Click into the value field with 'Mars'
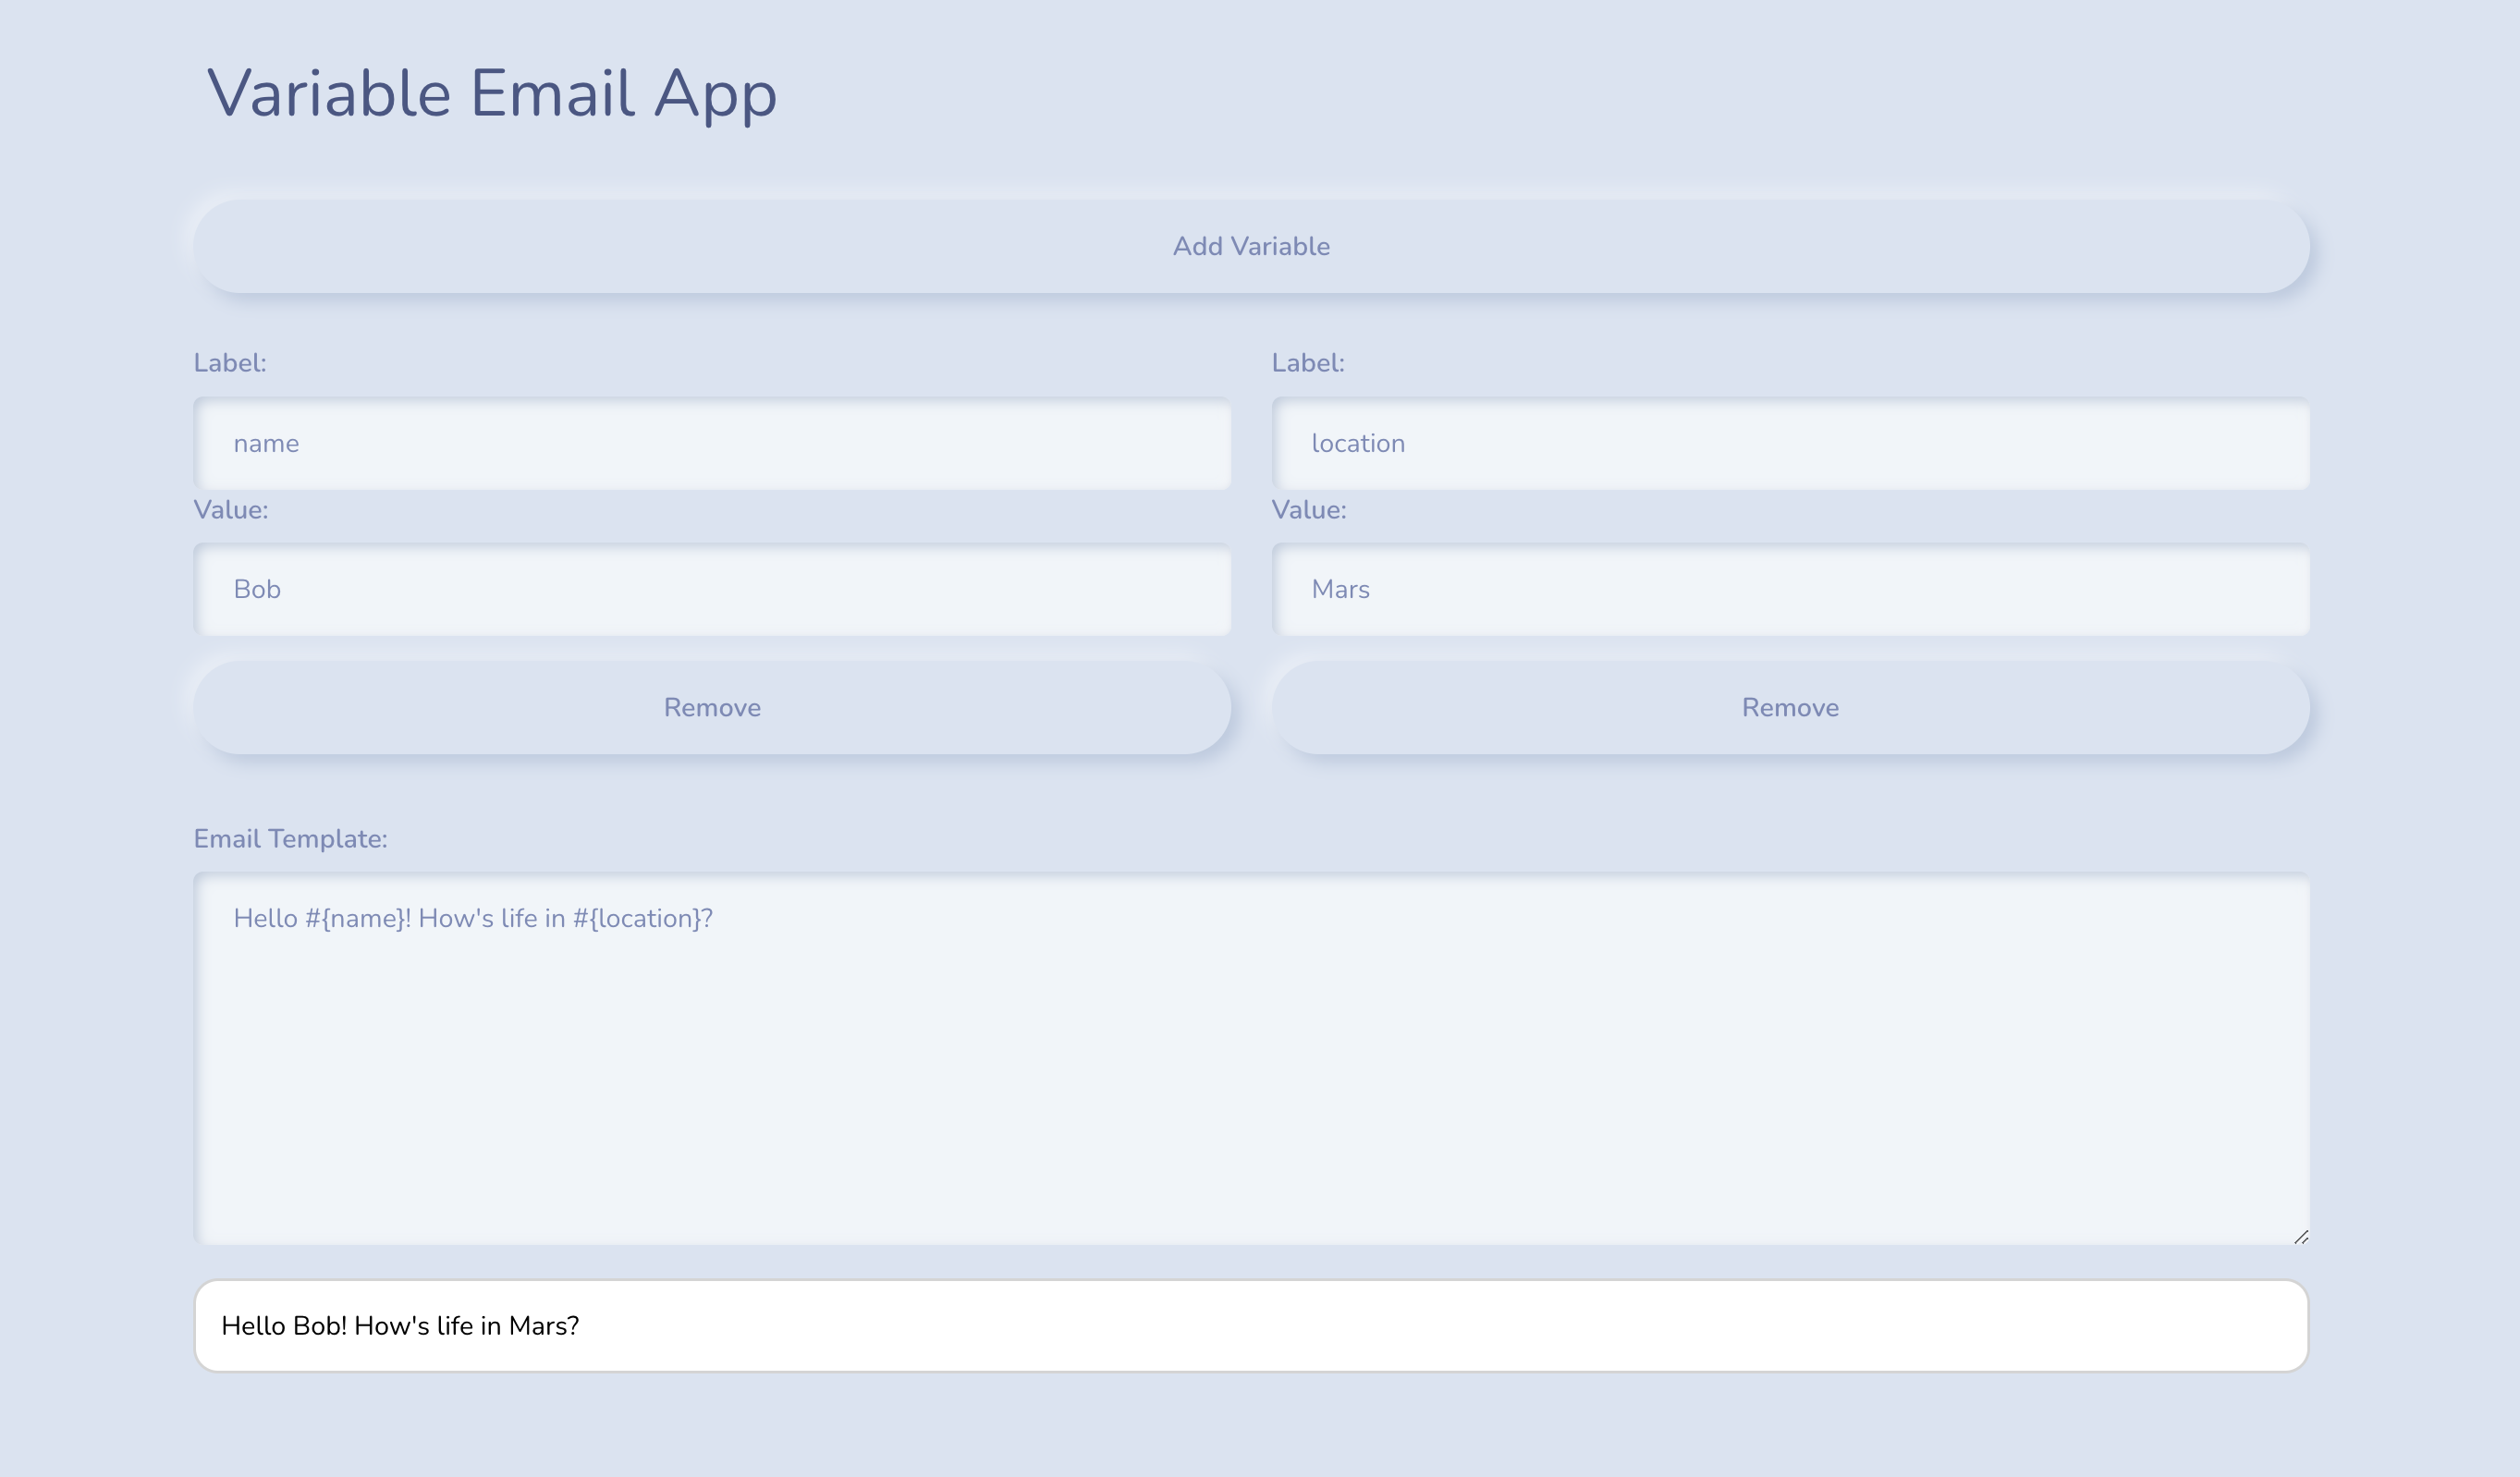Image resolution: width=2520 pixels, height=1477 pixels. click(x=1789, y=589)
